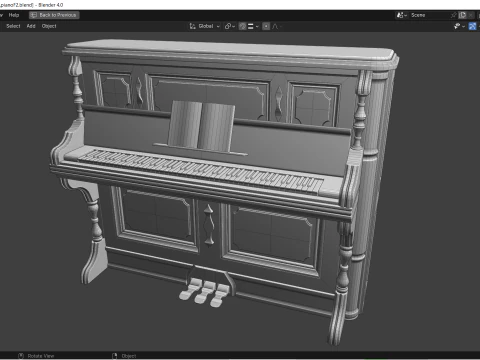The height and width of the screenshot is (360, 480).
Task: Open the proportional editing falloff curve icon
Action: 276,26
